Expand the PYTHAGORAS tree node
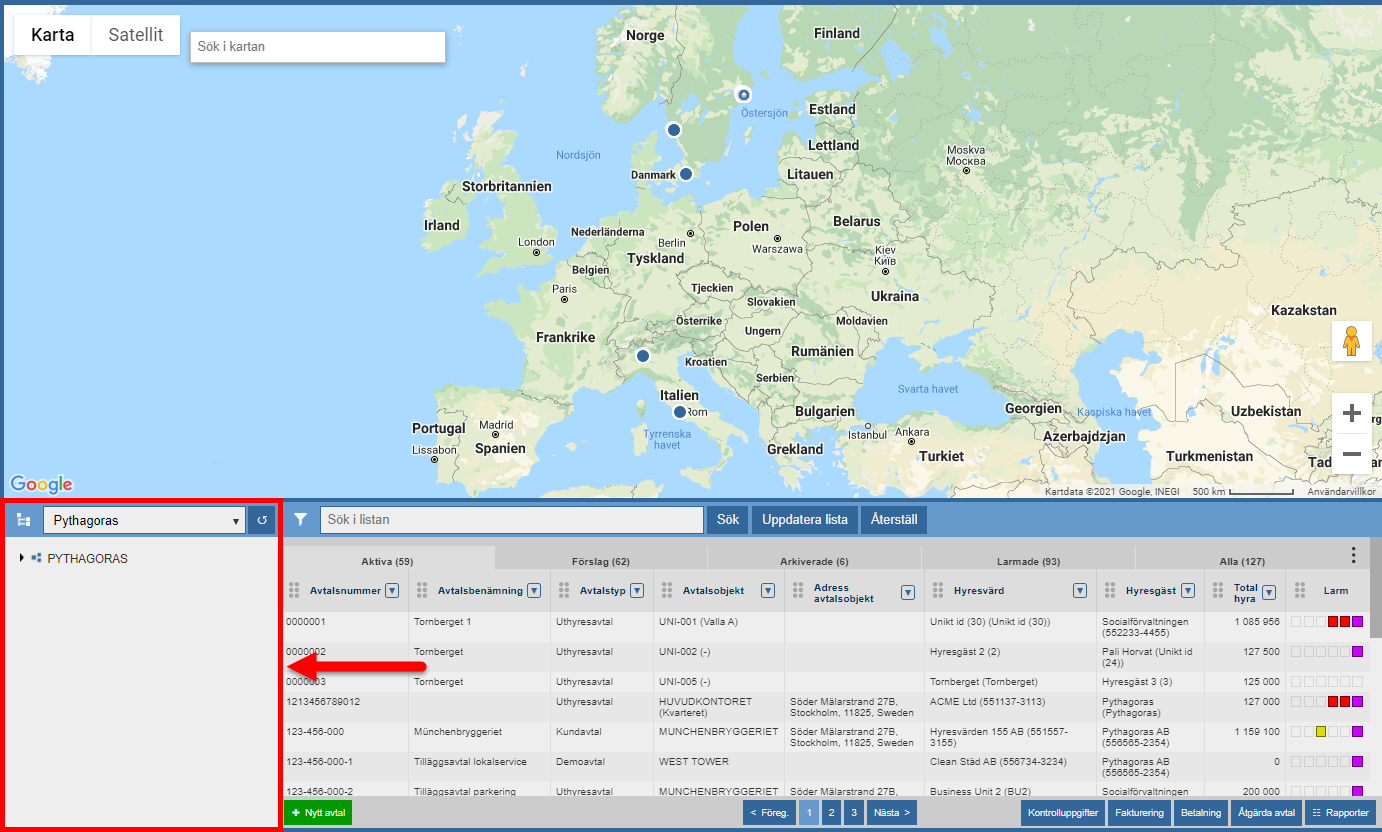Screen dimensions: 1382x832 22,558
